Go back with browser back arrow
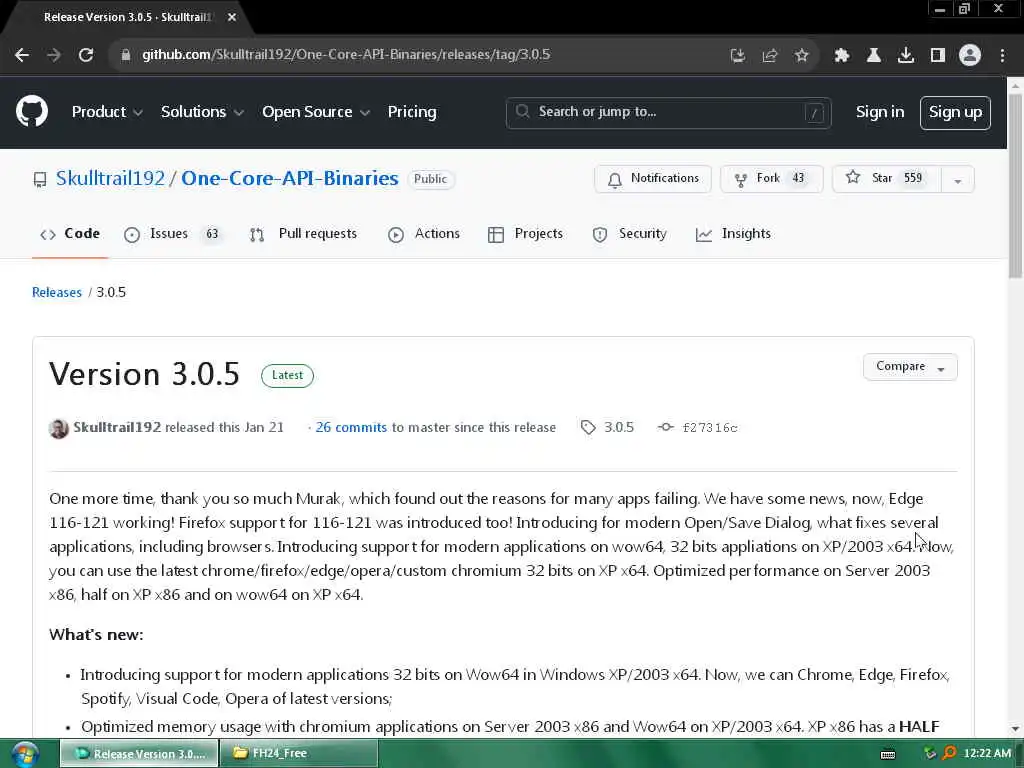 coord(22,55)
